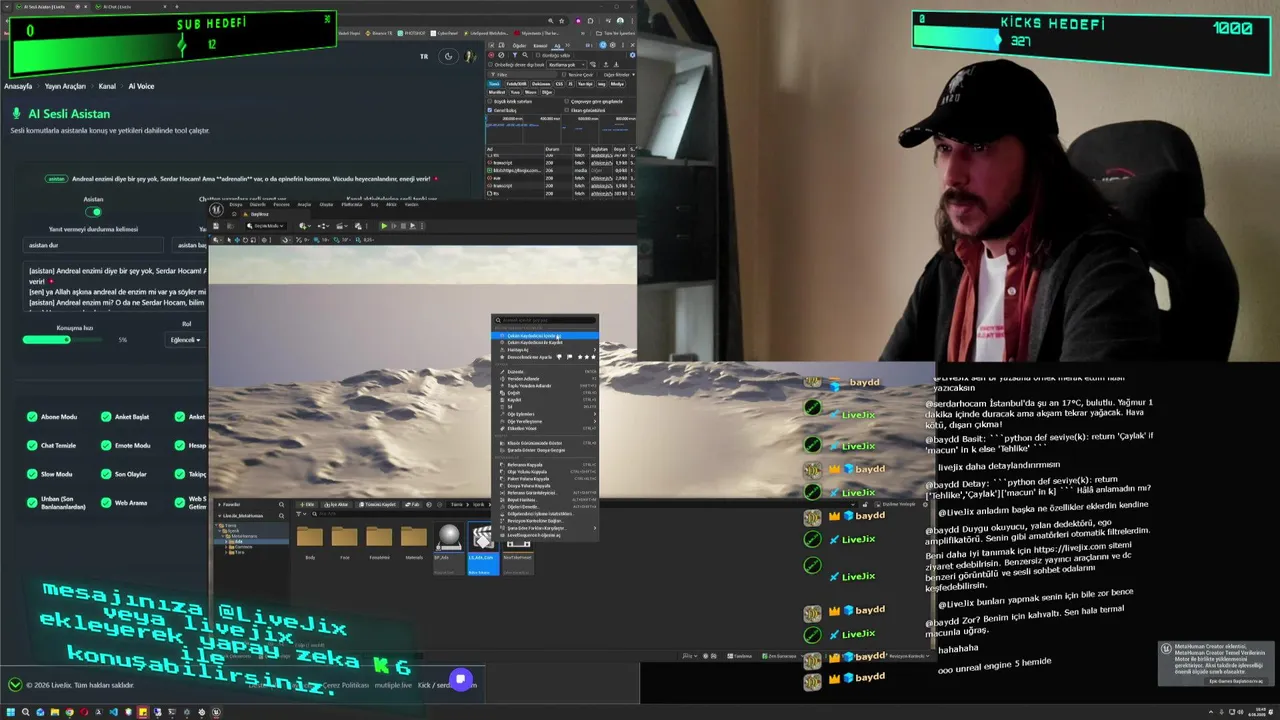Select the LS_Ada_Cam level sequence asset
The height and width of the screenshot is (720, 1280).
[483, 549]
